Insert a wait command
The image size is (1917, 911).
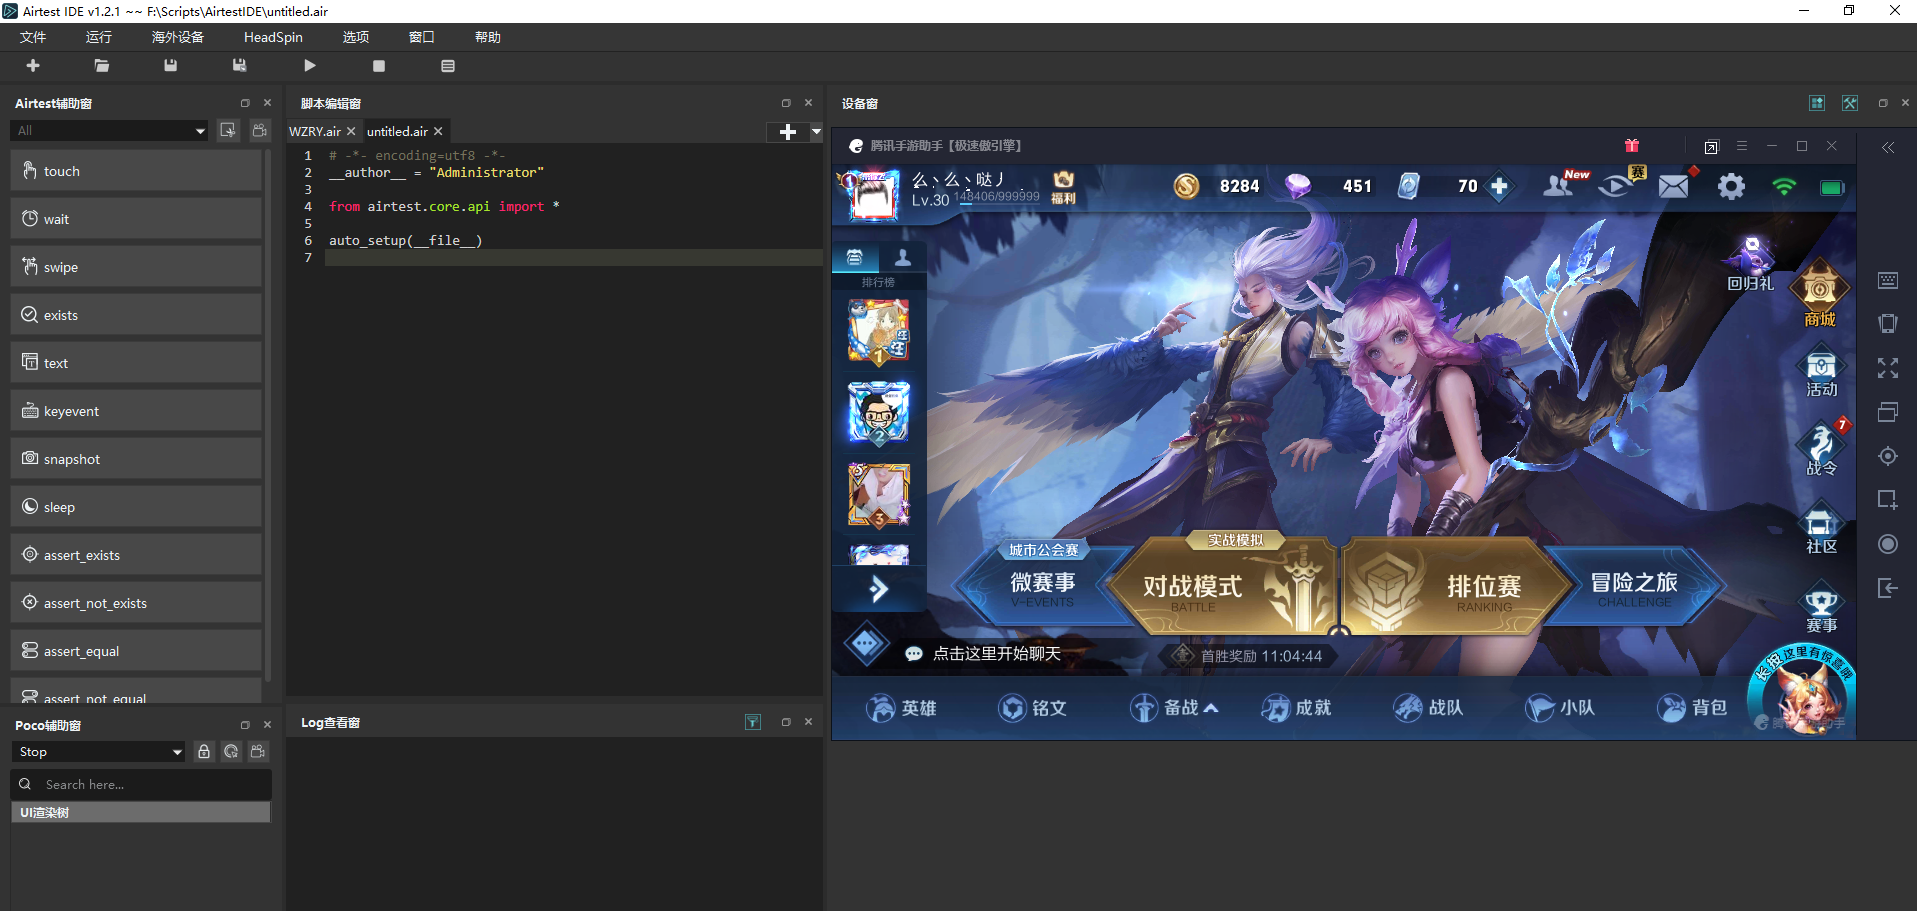[x=136, y=219]
